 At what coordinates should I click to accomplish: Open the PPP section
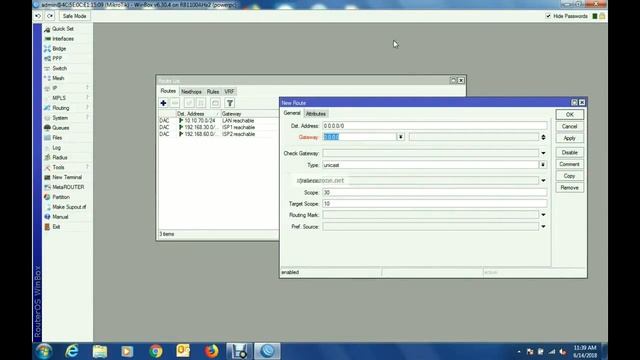click(x=57, y=58)
